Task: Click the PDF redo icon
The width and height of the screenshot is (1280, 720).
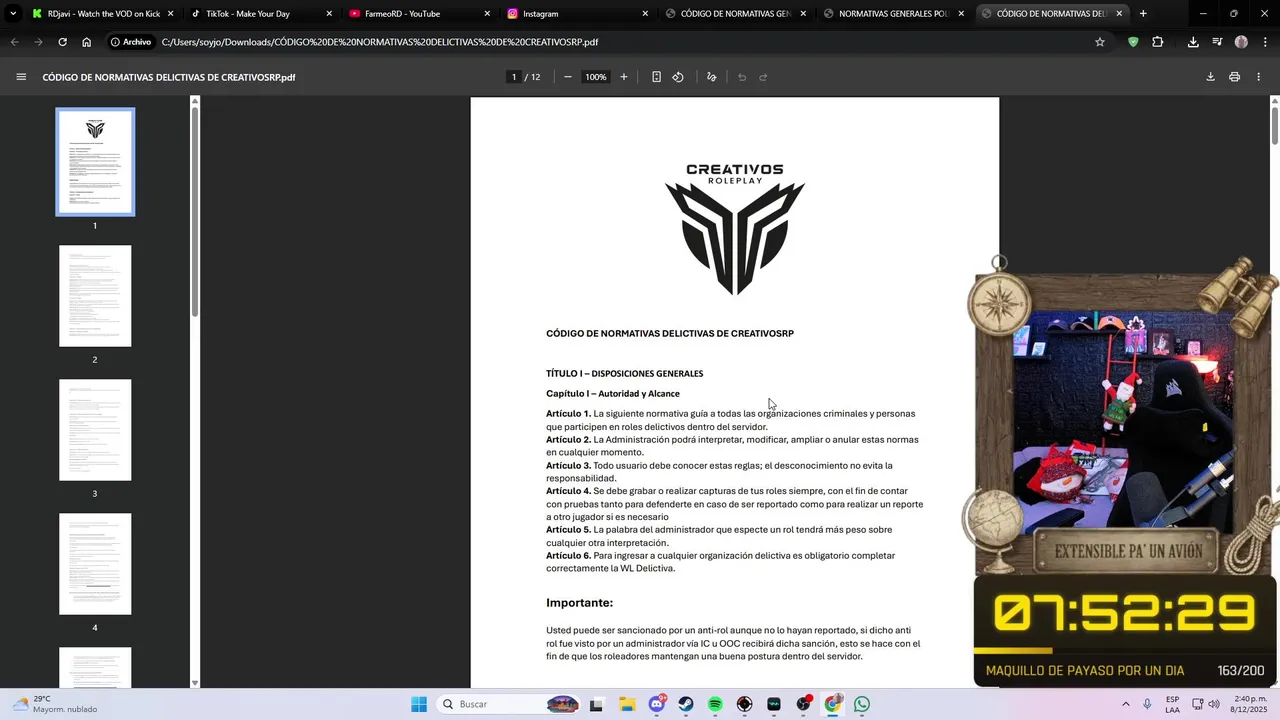Action: pos(763,77)
